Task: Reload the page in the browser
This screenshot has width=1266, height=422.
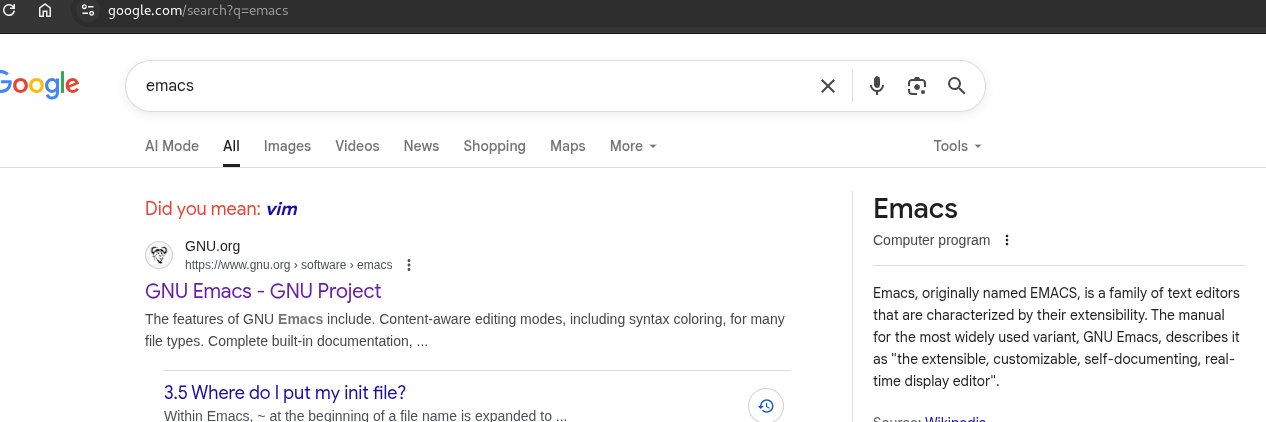Action: pos(8,10)
